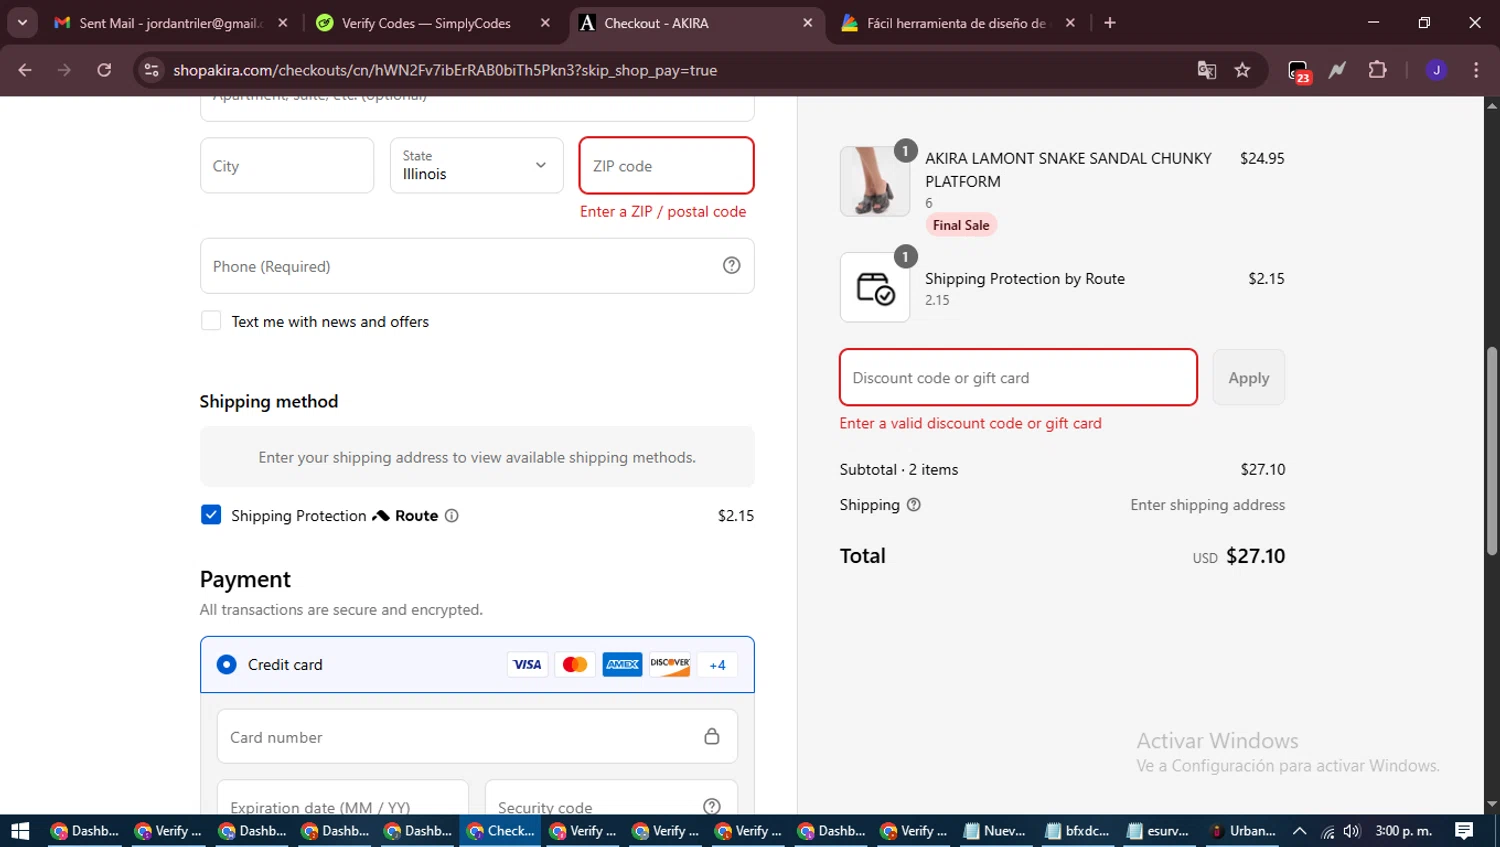Focus the Card number field
Screen dimensions: 1500x847
477,737
